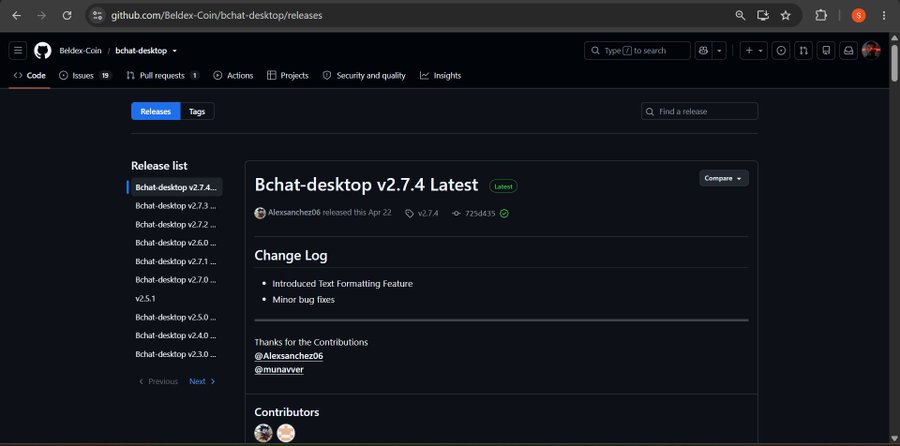Open the create new plus dropdown
900x446 pixels.
point(754,51)
